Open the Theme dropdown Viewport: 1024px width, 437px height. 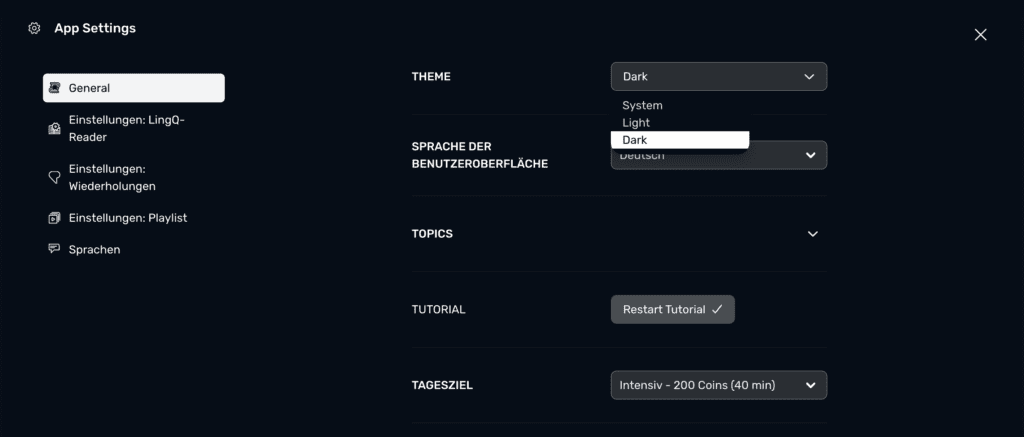click(718, 77)
